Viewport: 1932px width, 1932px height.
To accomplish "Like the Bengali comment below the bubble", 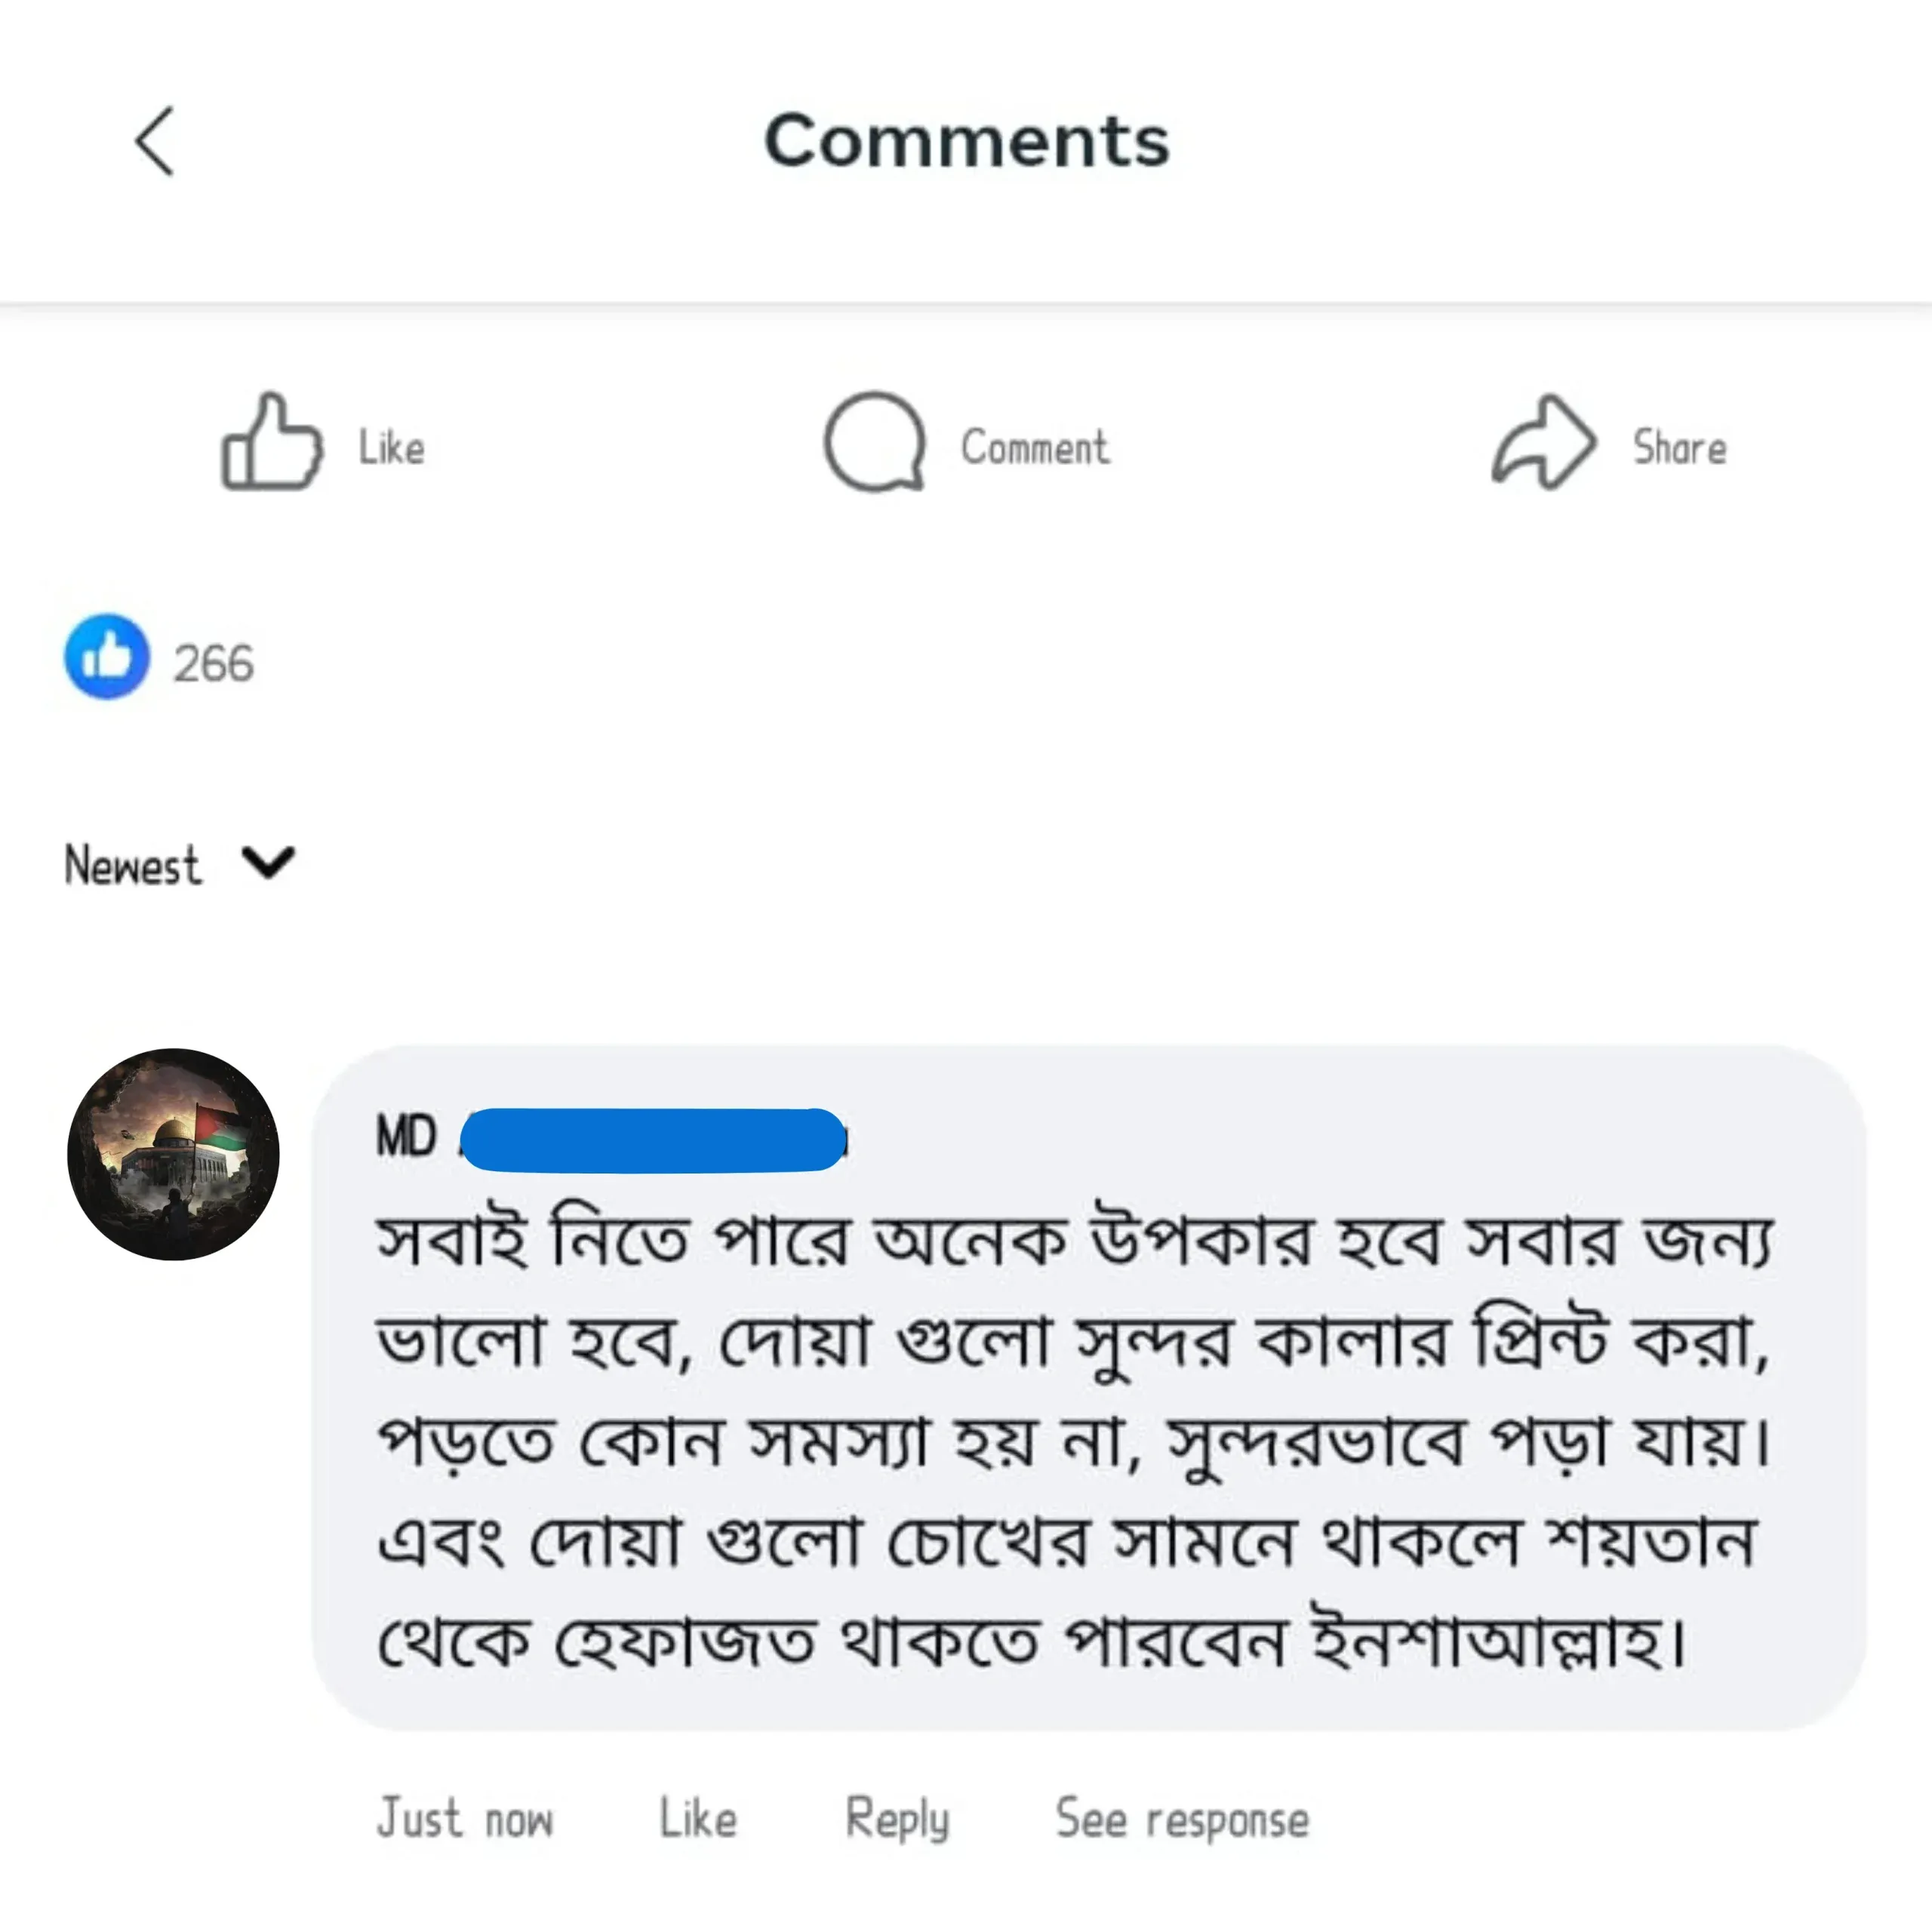I will click(698, 1818).
